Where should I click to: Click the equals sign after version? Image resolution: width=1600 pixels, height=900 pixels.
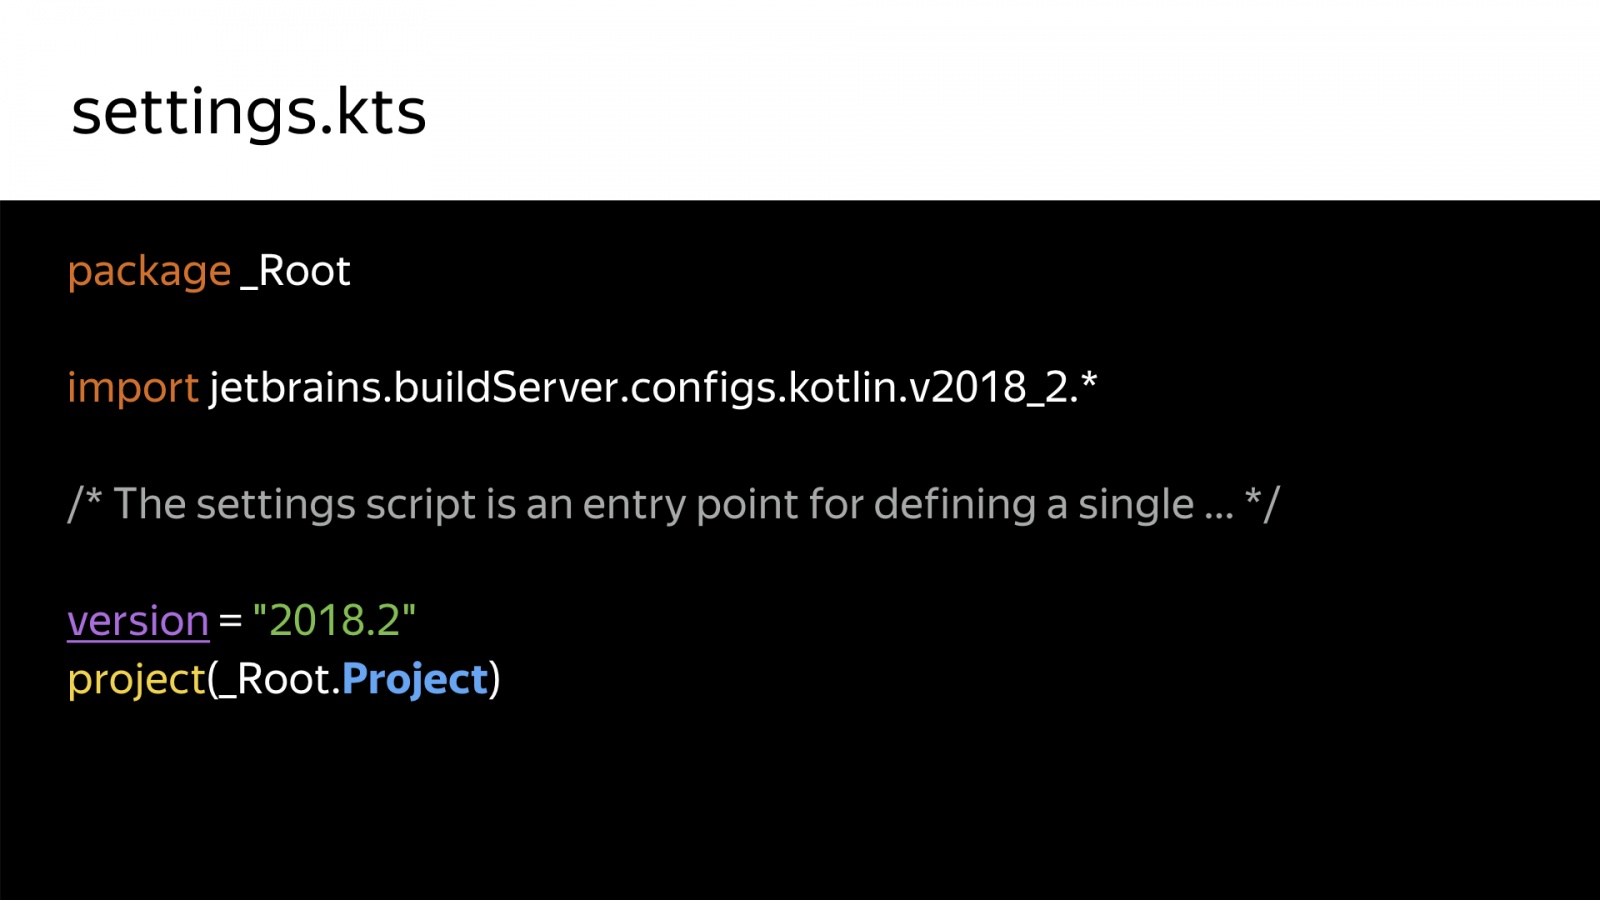pyautogui.click(x=231, y=622)
